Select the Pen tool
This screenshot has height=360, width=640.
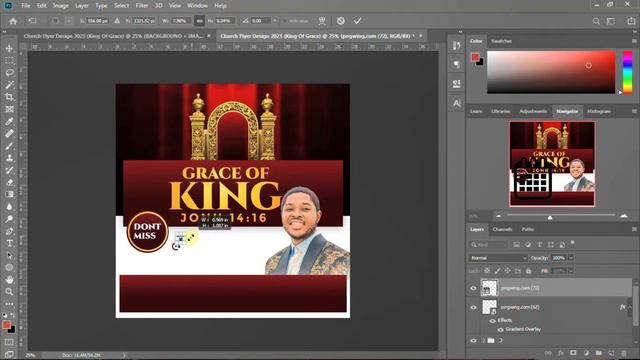coord(9,231)
